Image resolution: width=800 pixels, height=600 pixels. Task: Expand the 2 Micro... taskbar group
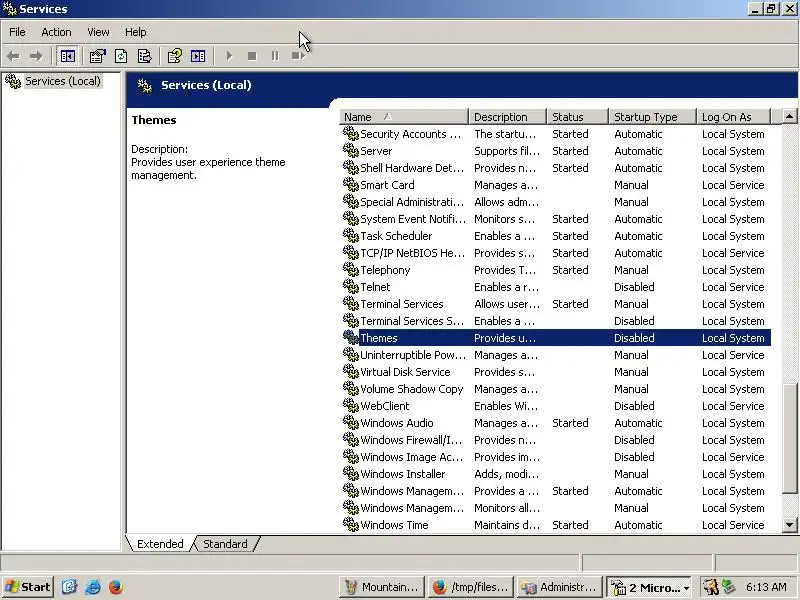click(649, 587)
